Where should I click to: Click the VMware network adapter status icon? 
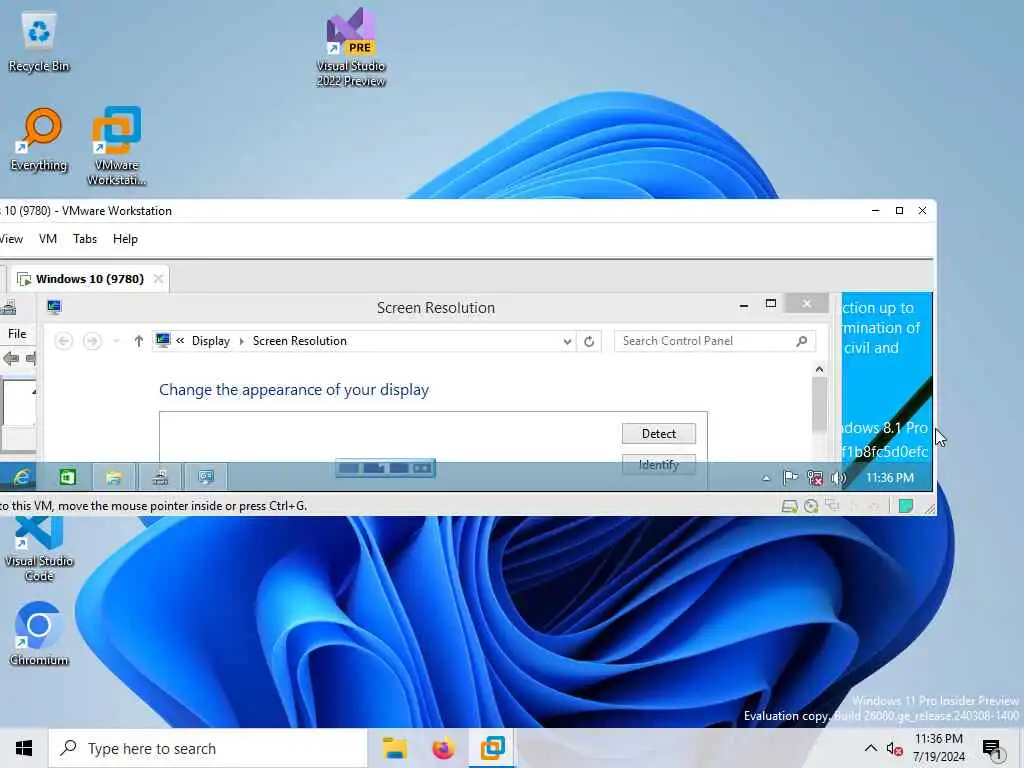point(833,505)
